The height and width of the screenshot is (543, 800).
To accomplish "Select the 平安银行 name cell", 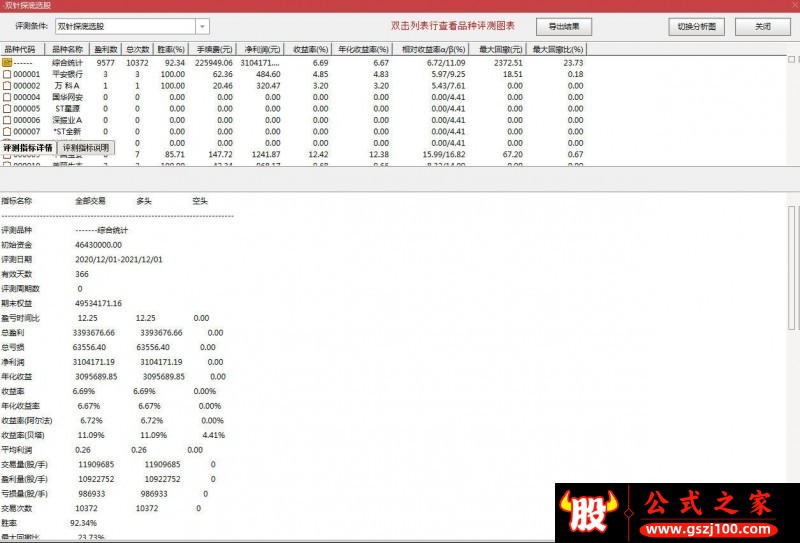I will pos(67,75).
